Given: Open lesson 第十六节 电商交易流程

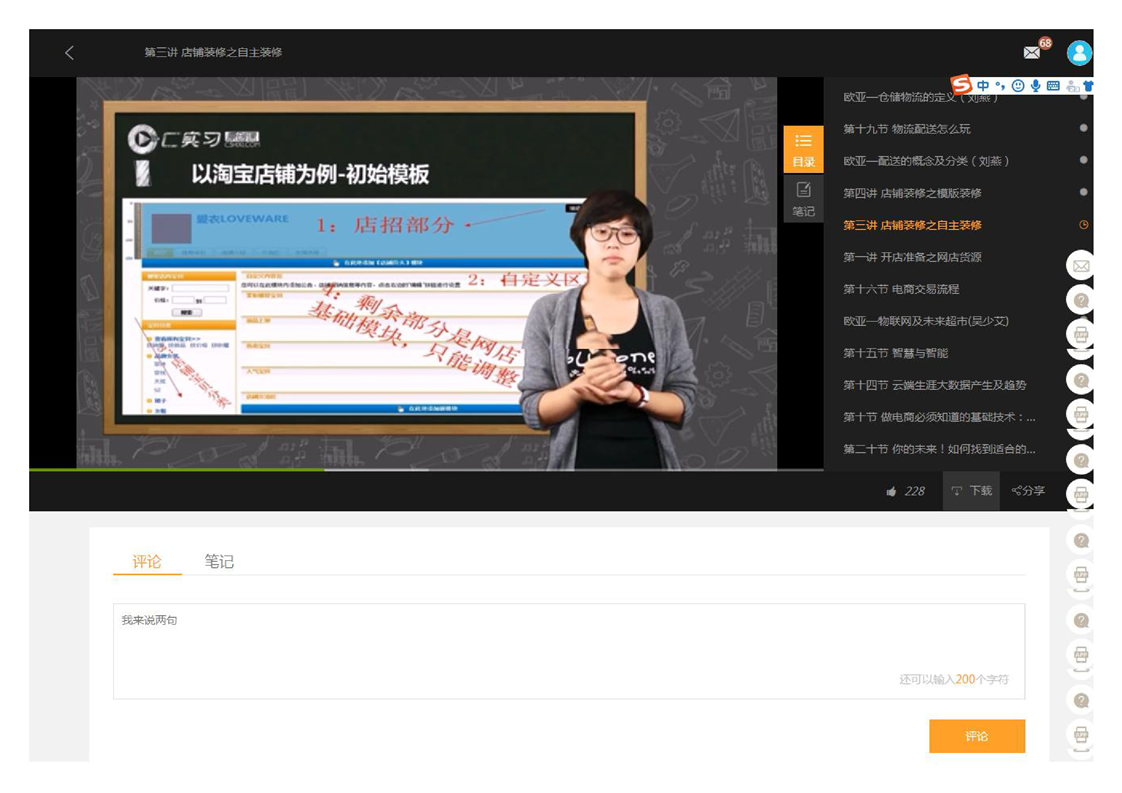Looking at the screenshot, I should 900,289.
